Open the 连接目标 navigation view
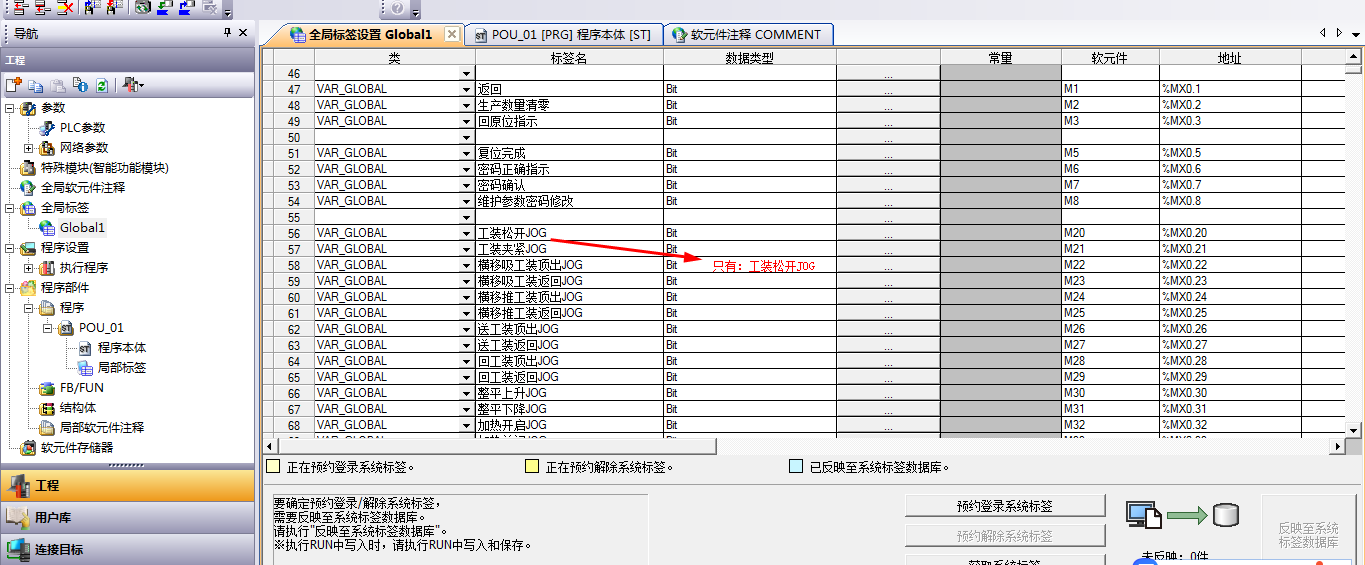 [59, 549]
